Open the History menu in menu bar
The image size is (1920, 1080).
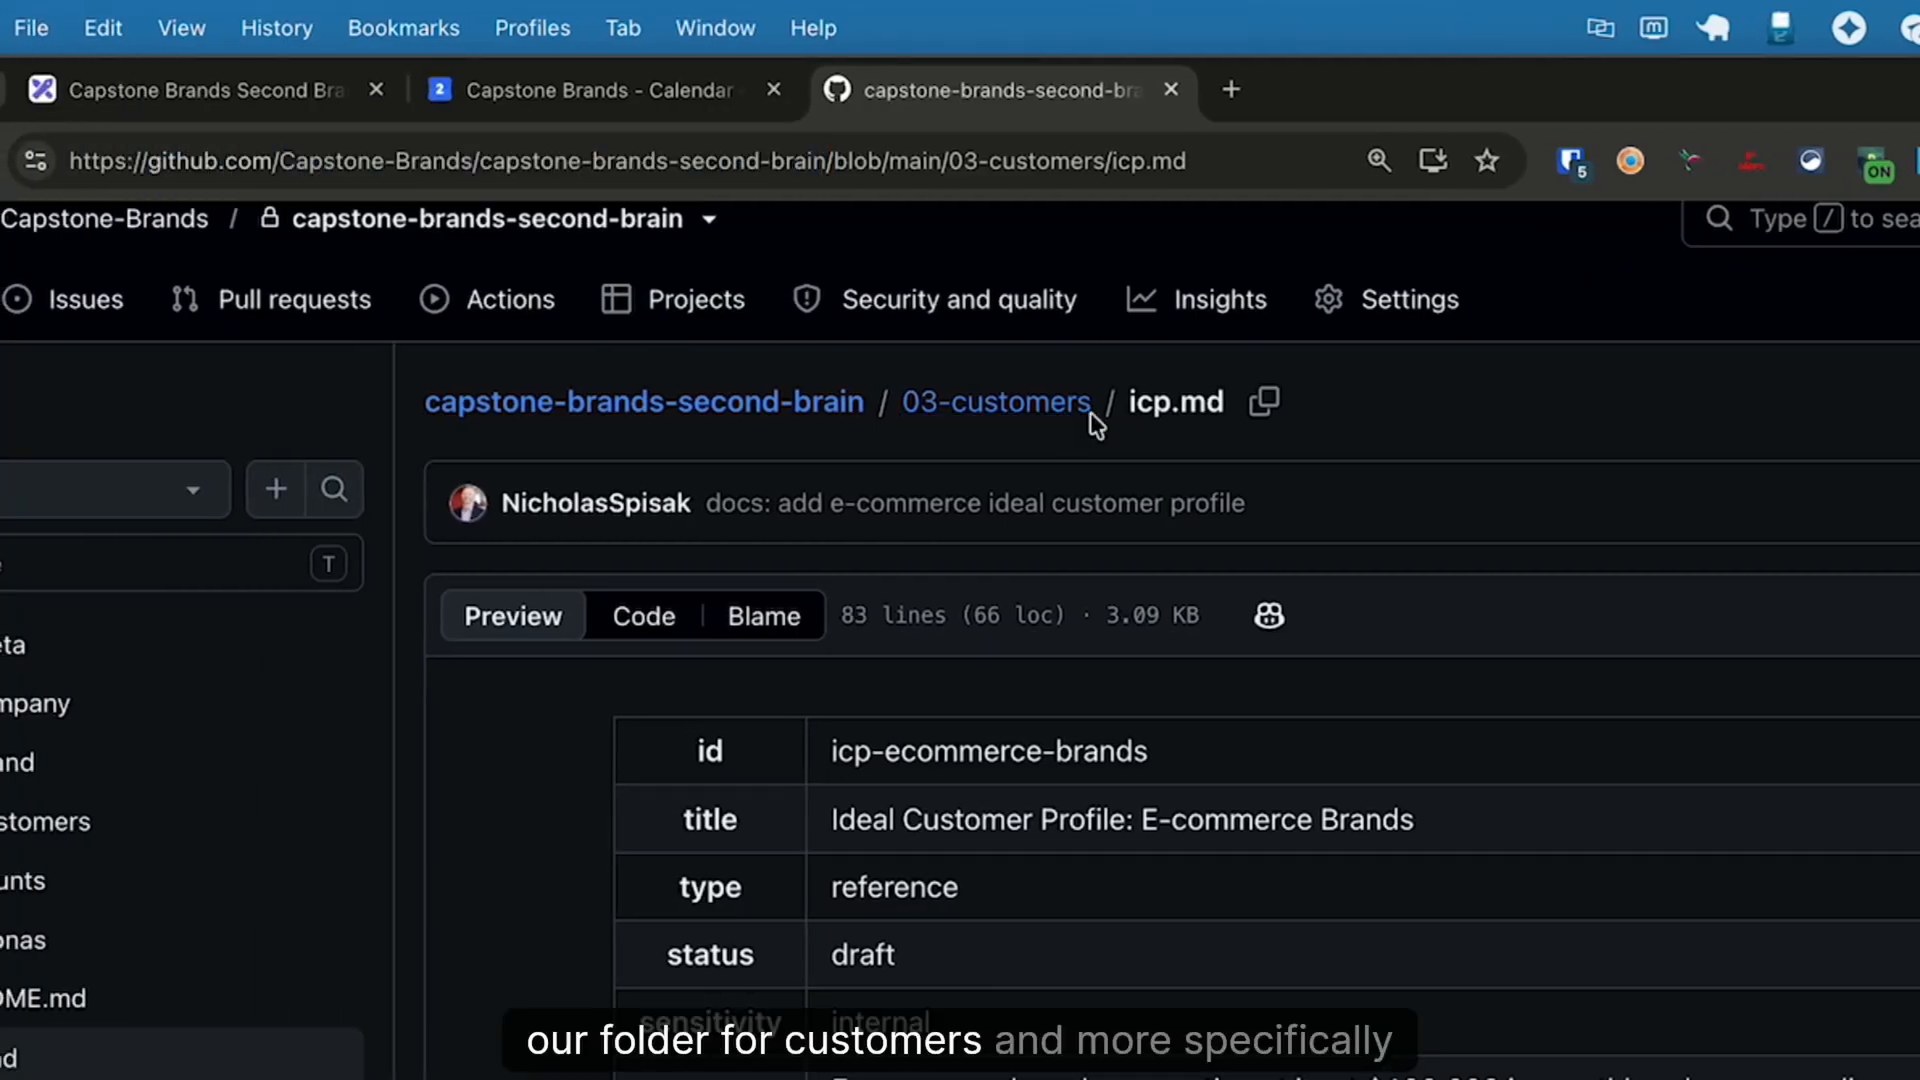tap(276, 28)
